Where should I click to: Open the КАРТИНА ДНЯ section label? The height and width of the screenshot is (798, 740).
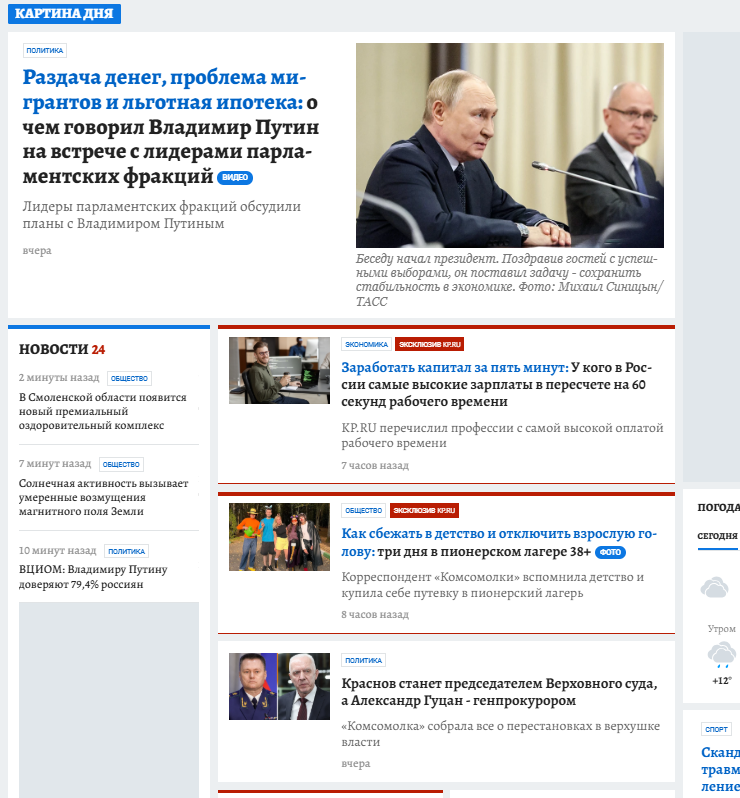coord(64,14)
